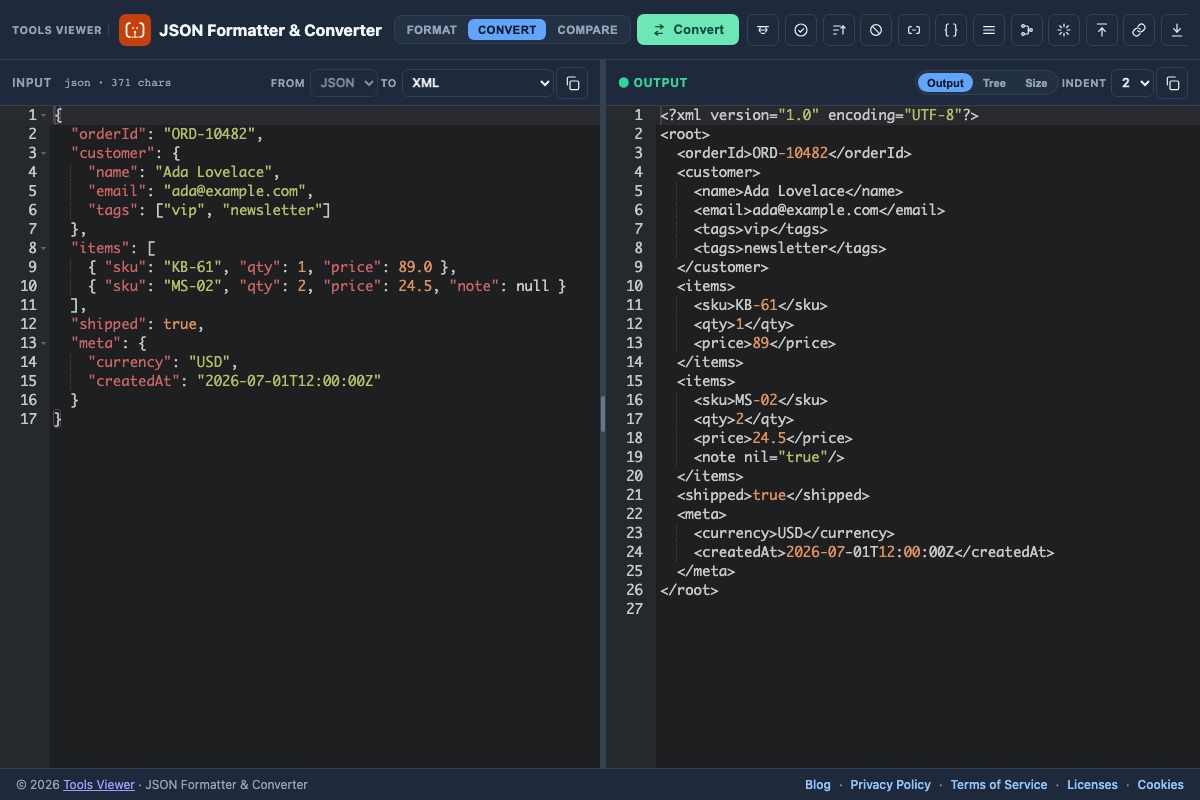
Task: Click "USD" currency value in the input editor
Action: pyautogui.click(x=209, y=362)
